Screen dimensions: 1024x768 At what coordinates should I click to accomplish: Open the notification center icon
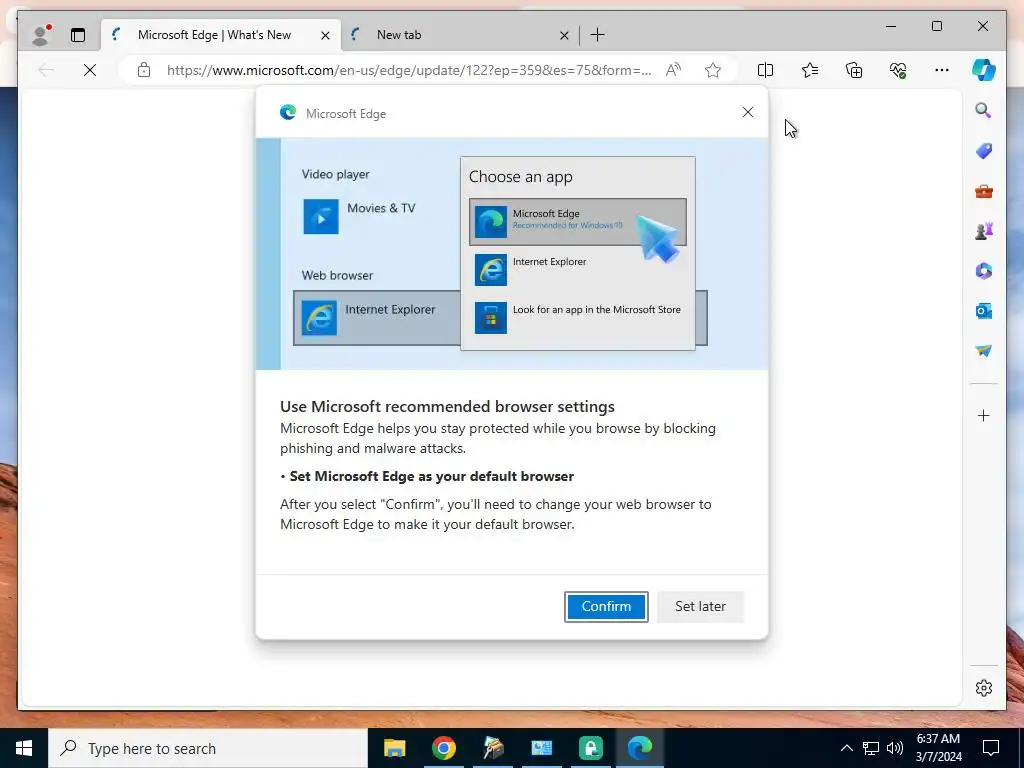pos(991,748)
